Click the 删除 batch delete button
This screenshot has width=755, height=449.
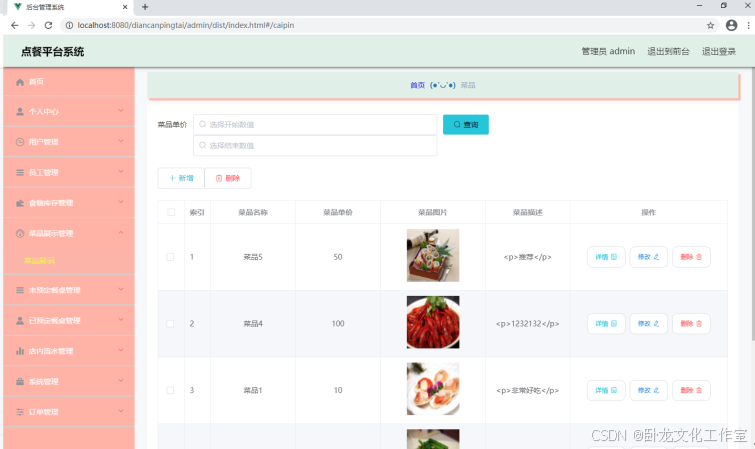(x=228, y=178)
